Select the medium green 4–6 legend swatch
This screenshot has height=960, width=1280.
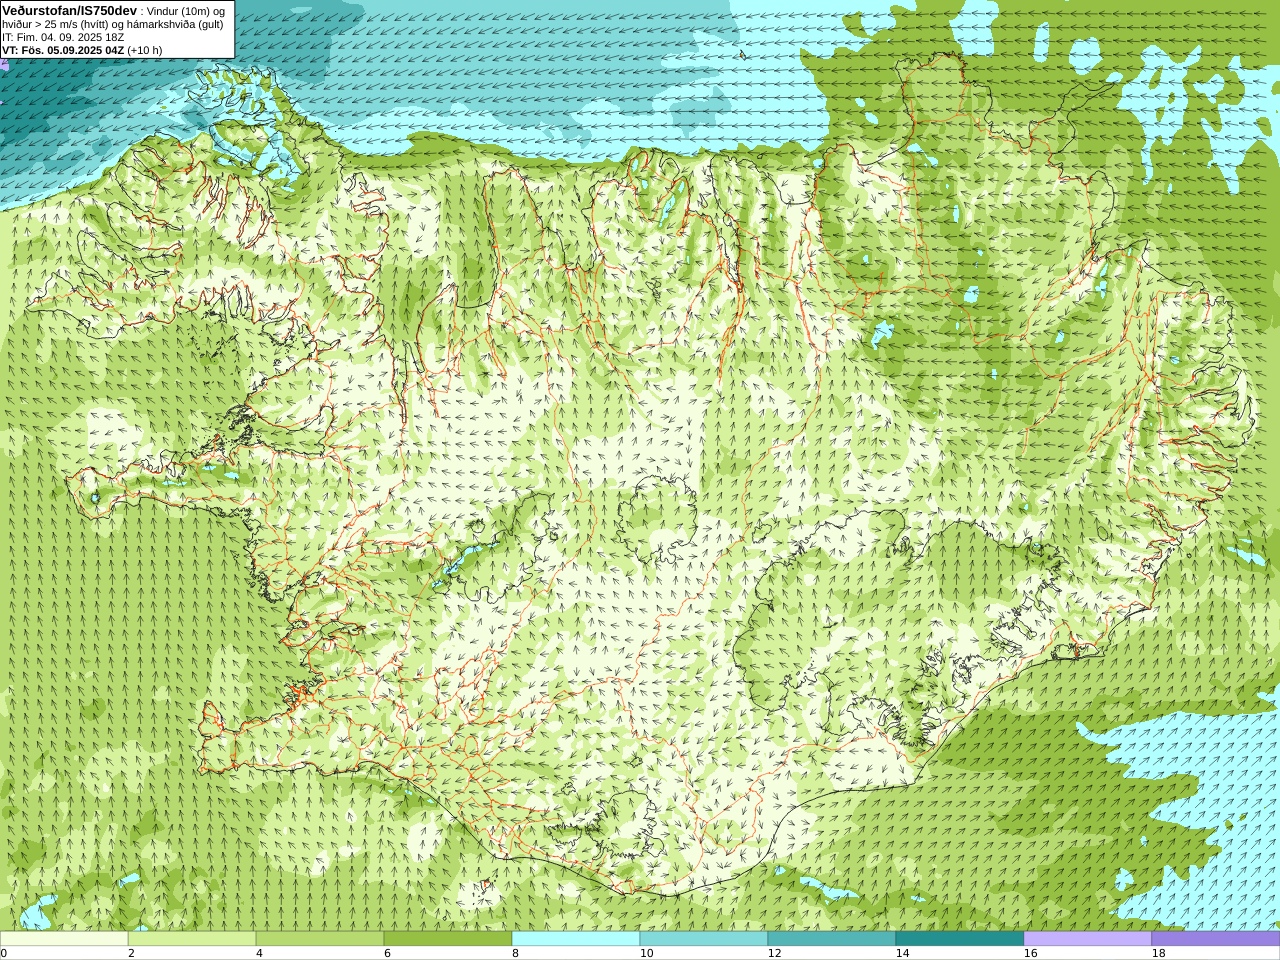[x=320, y=939]
